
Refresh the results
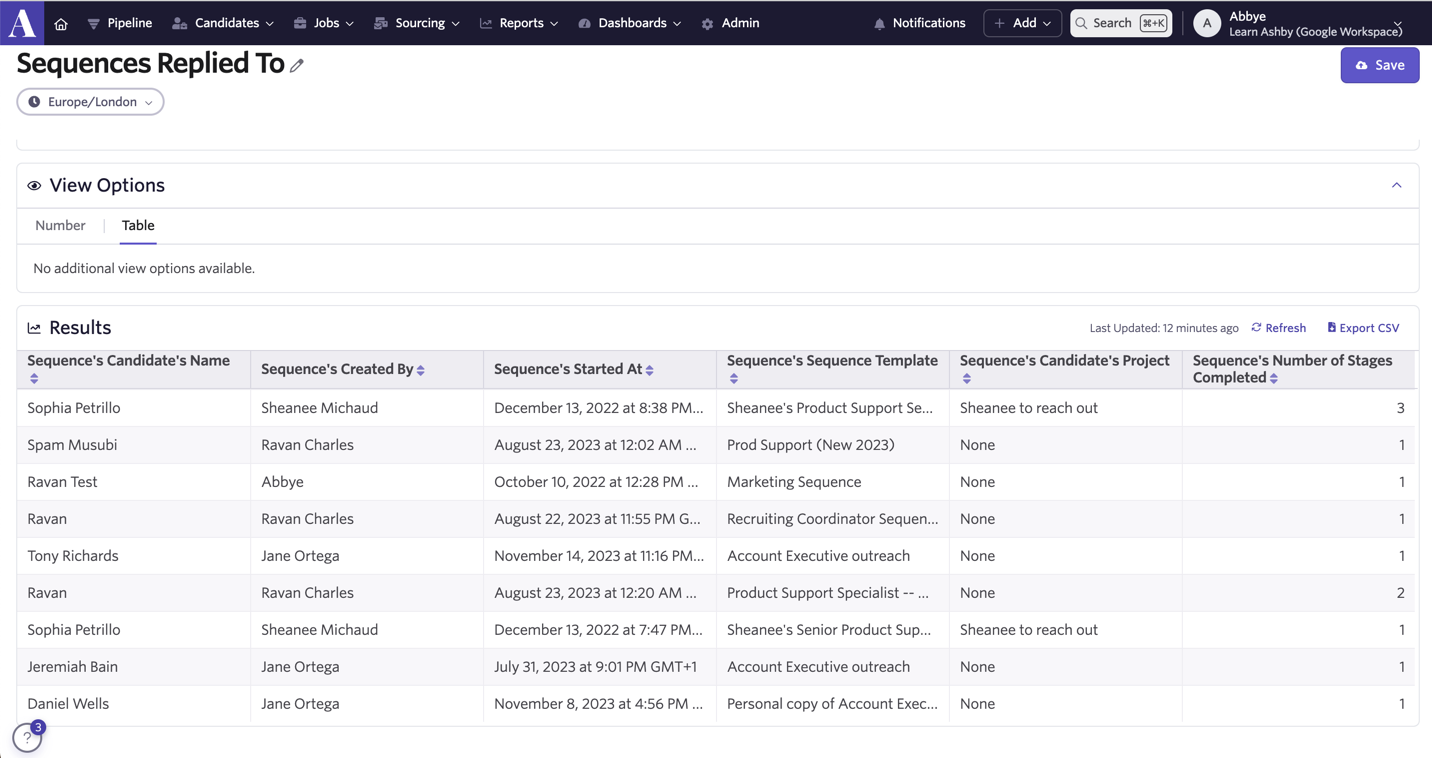pos(1279,328)
